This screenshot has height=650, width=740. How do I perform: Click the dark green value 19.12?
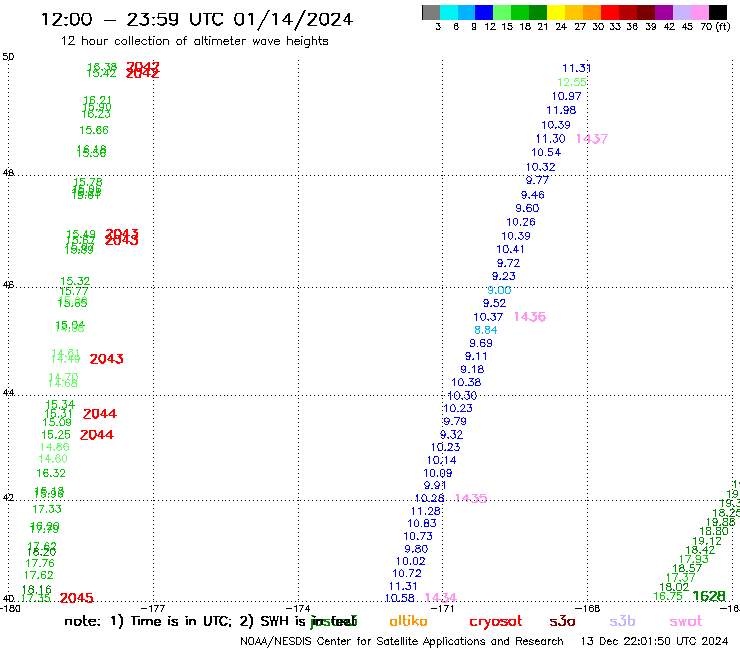click(x=707, y=541)
